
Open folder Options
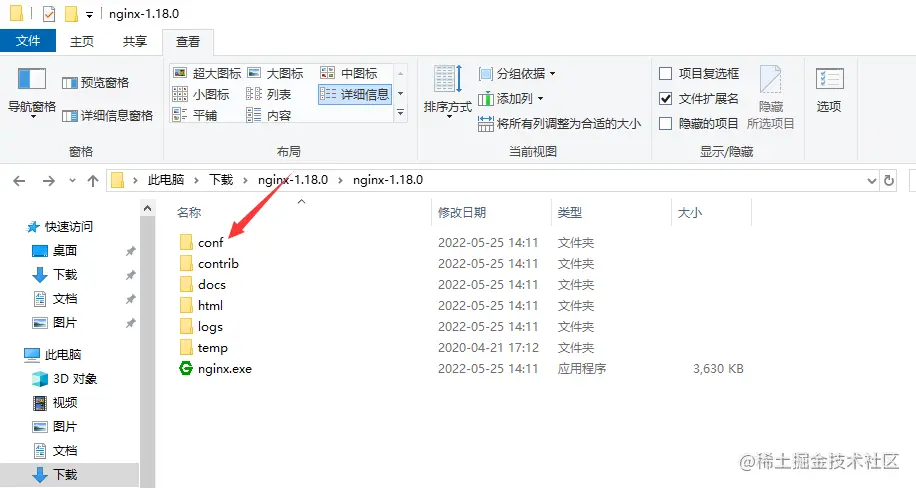pos(829,89)
